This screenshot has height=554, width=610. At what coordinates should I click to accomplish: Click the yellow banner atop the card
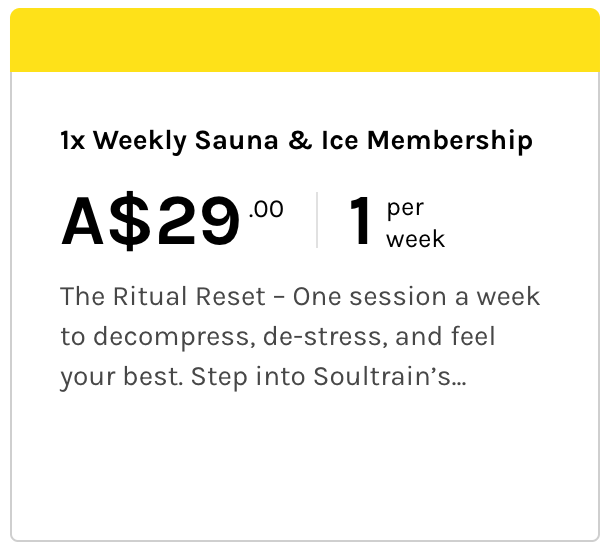point(305,40)
